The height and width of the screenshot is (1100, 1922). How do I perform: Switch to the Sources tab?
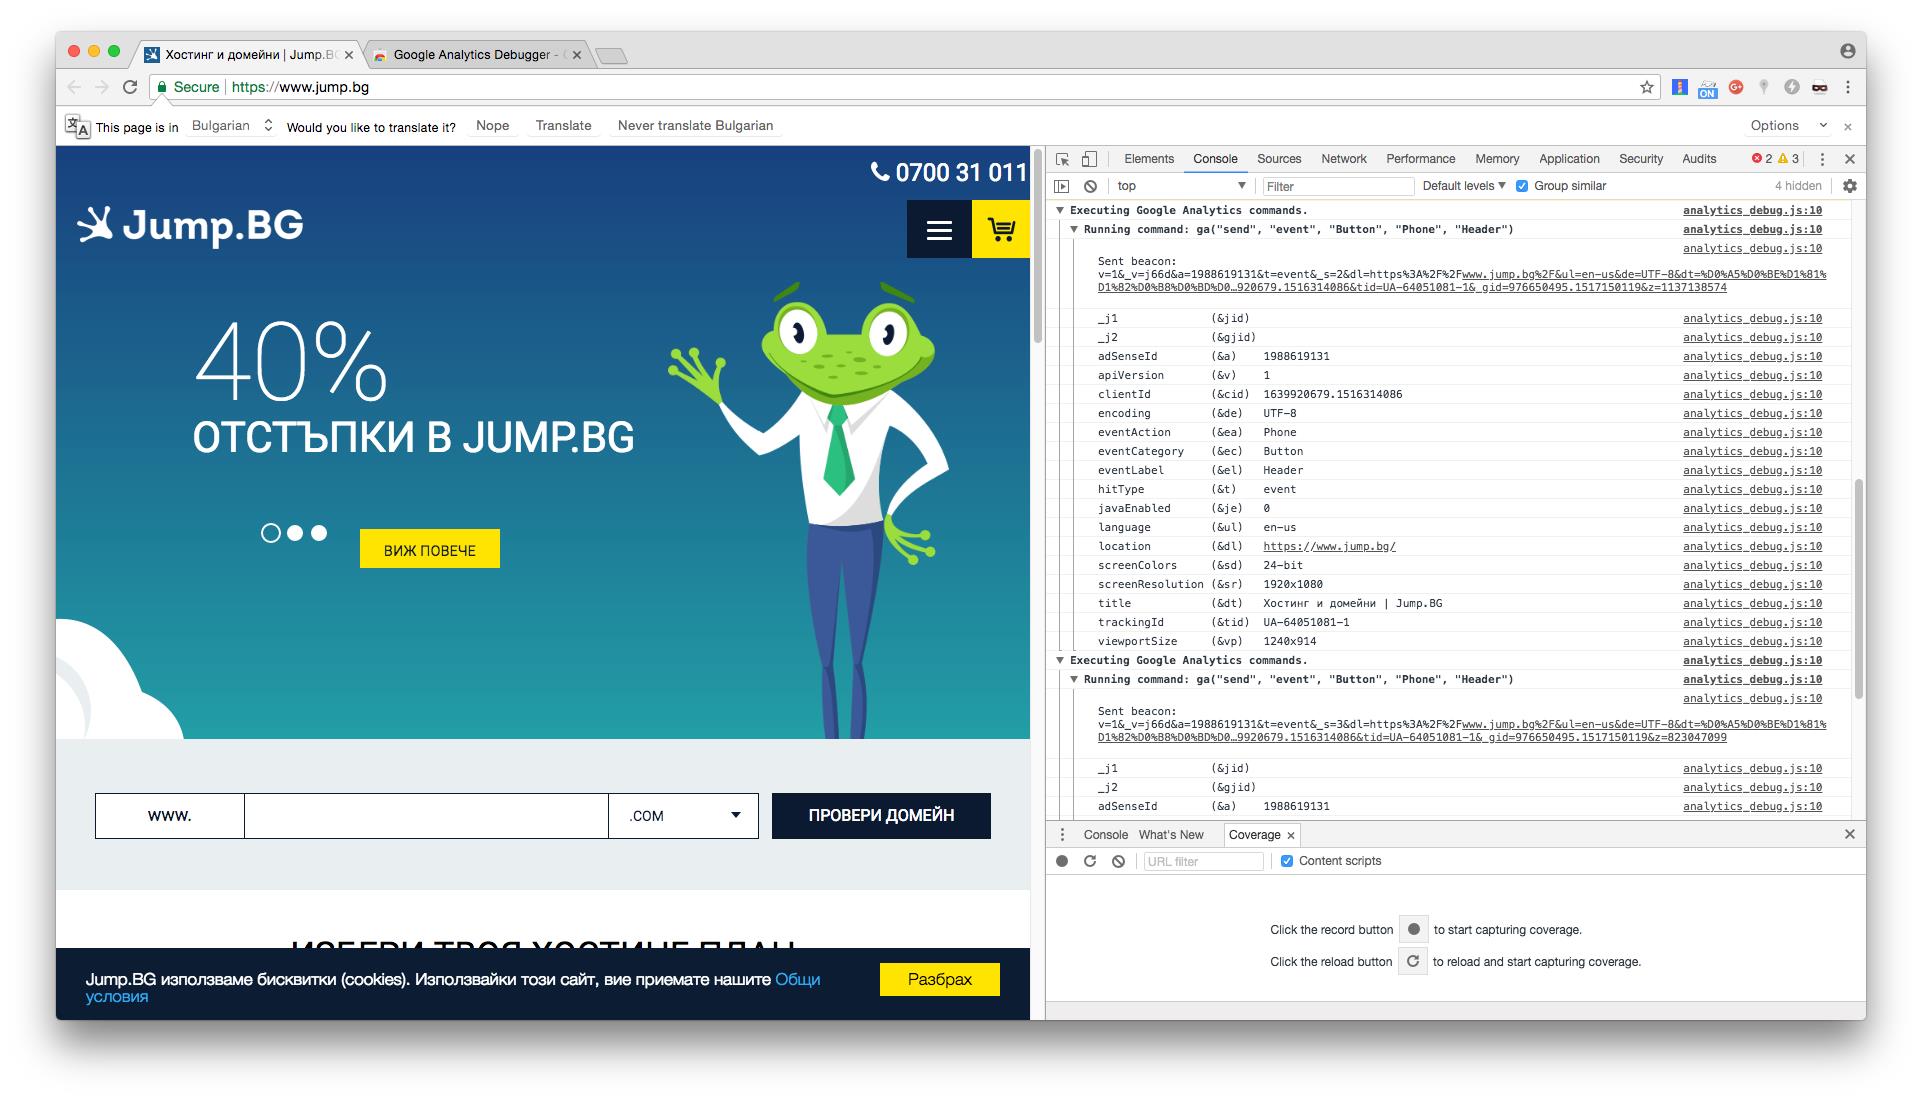click(1279, 159)
